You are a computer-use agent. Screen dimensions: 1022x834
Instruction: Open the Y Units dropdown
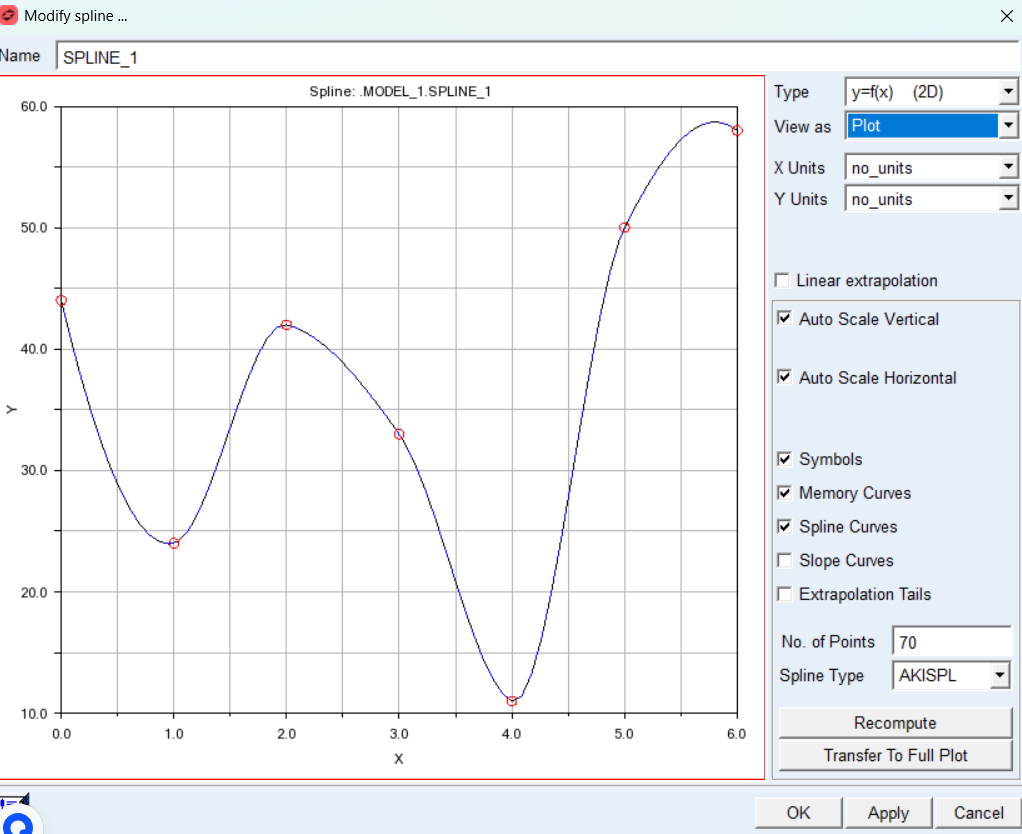pyautogui.click(x=1008, y=199)
